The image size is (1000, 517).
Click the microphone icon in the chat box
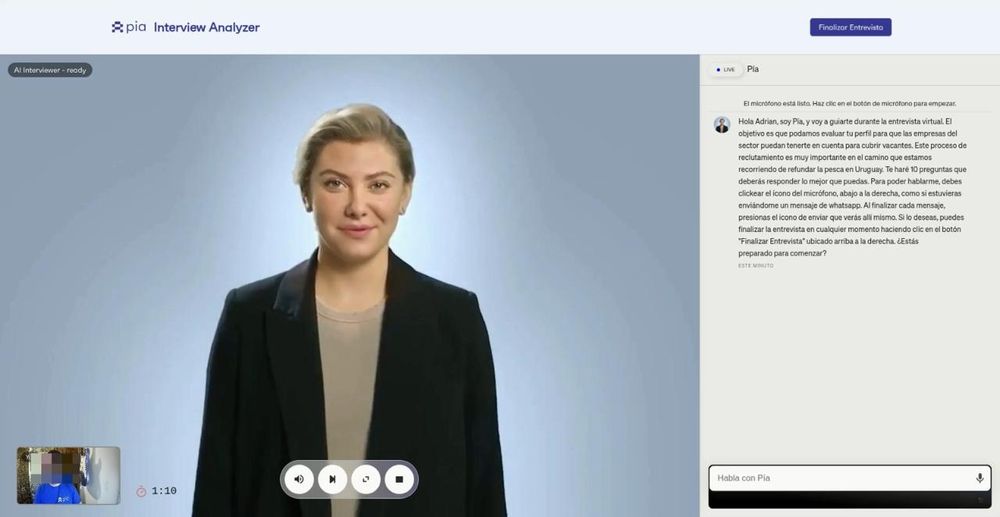(x=979, y=478)
